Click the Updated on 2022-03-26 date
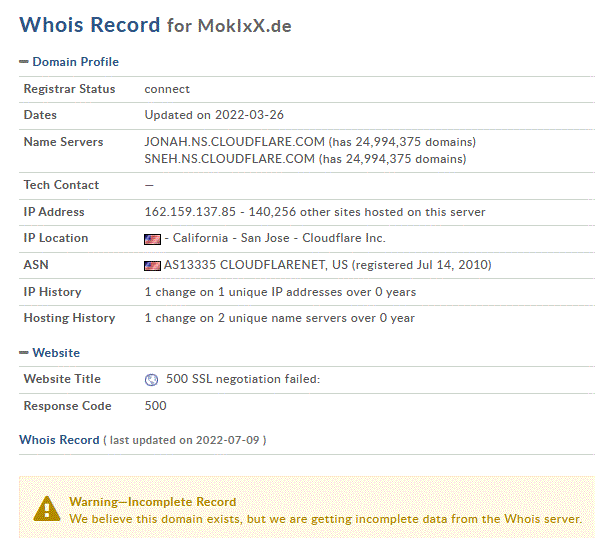Image resolution: width=595 pixels, height=538 pixels. [214, 115]
